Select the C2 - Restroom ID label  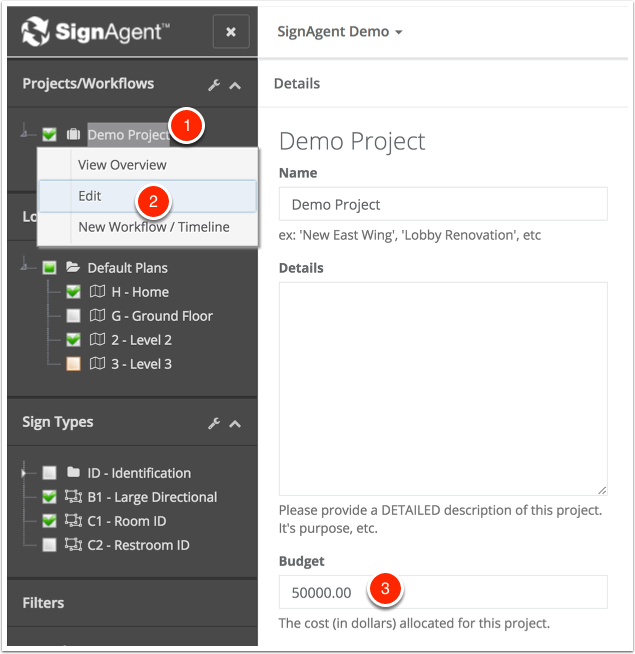click(139, 545)
